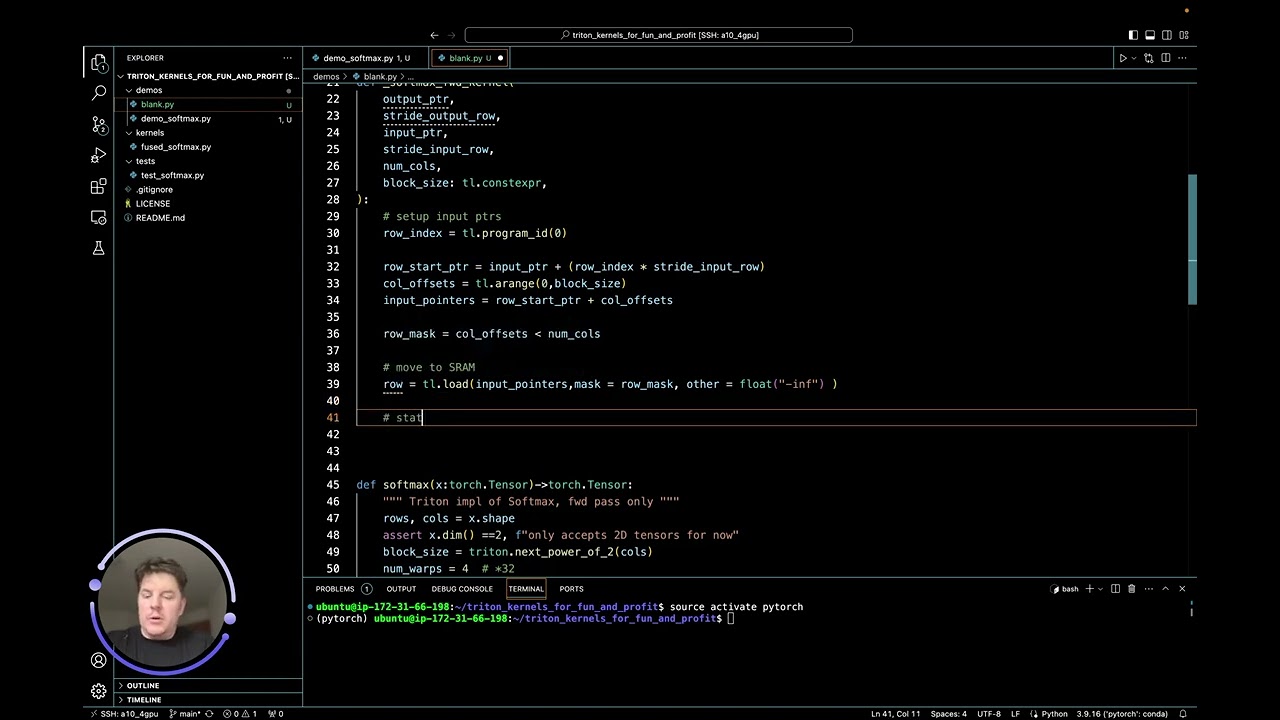This screenshot has height=720, width=1280.
Task: Click the demos breadcrumb segment
Action: point(326,77)
